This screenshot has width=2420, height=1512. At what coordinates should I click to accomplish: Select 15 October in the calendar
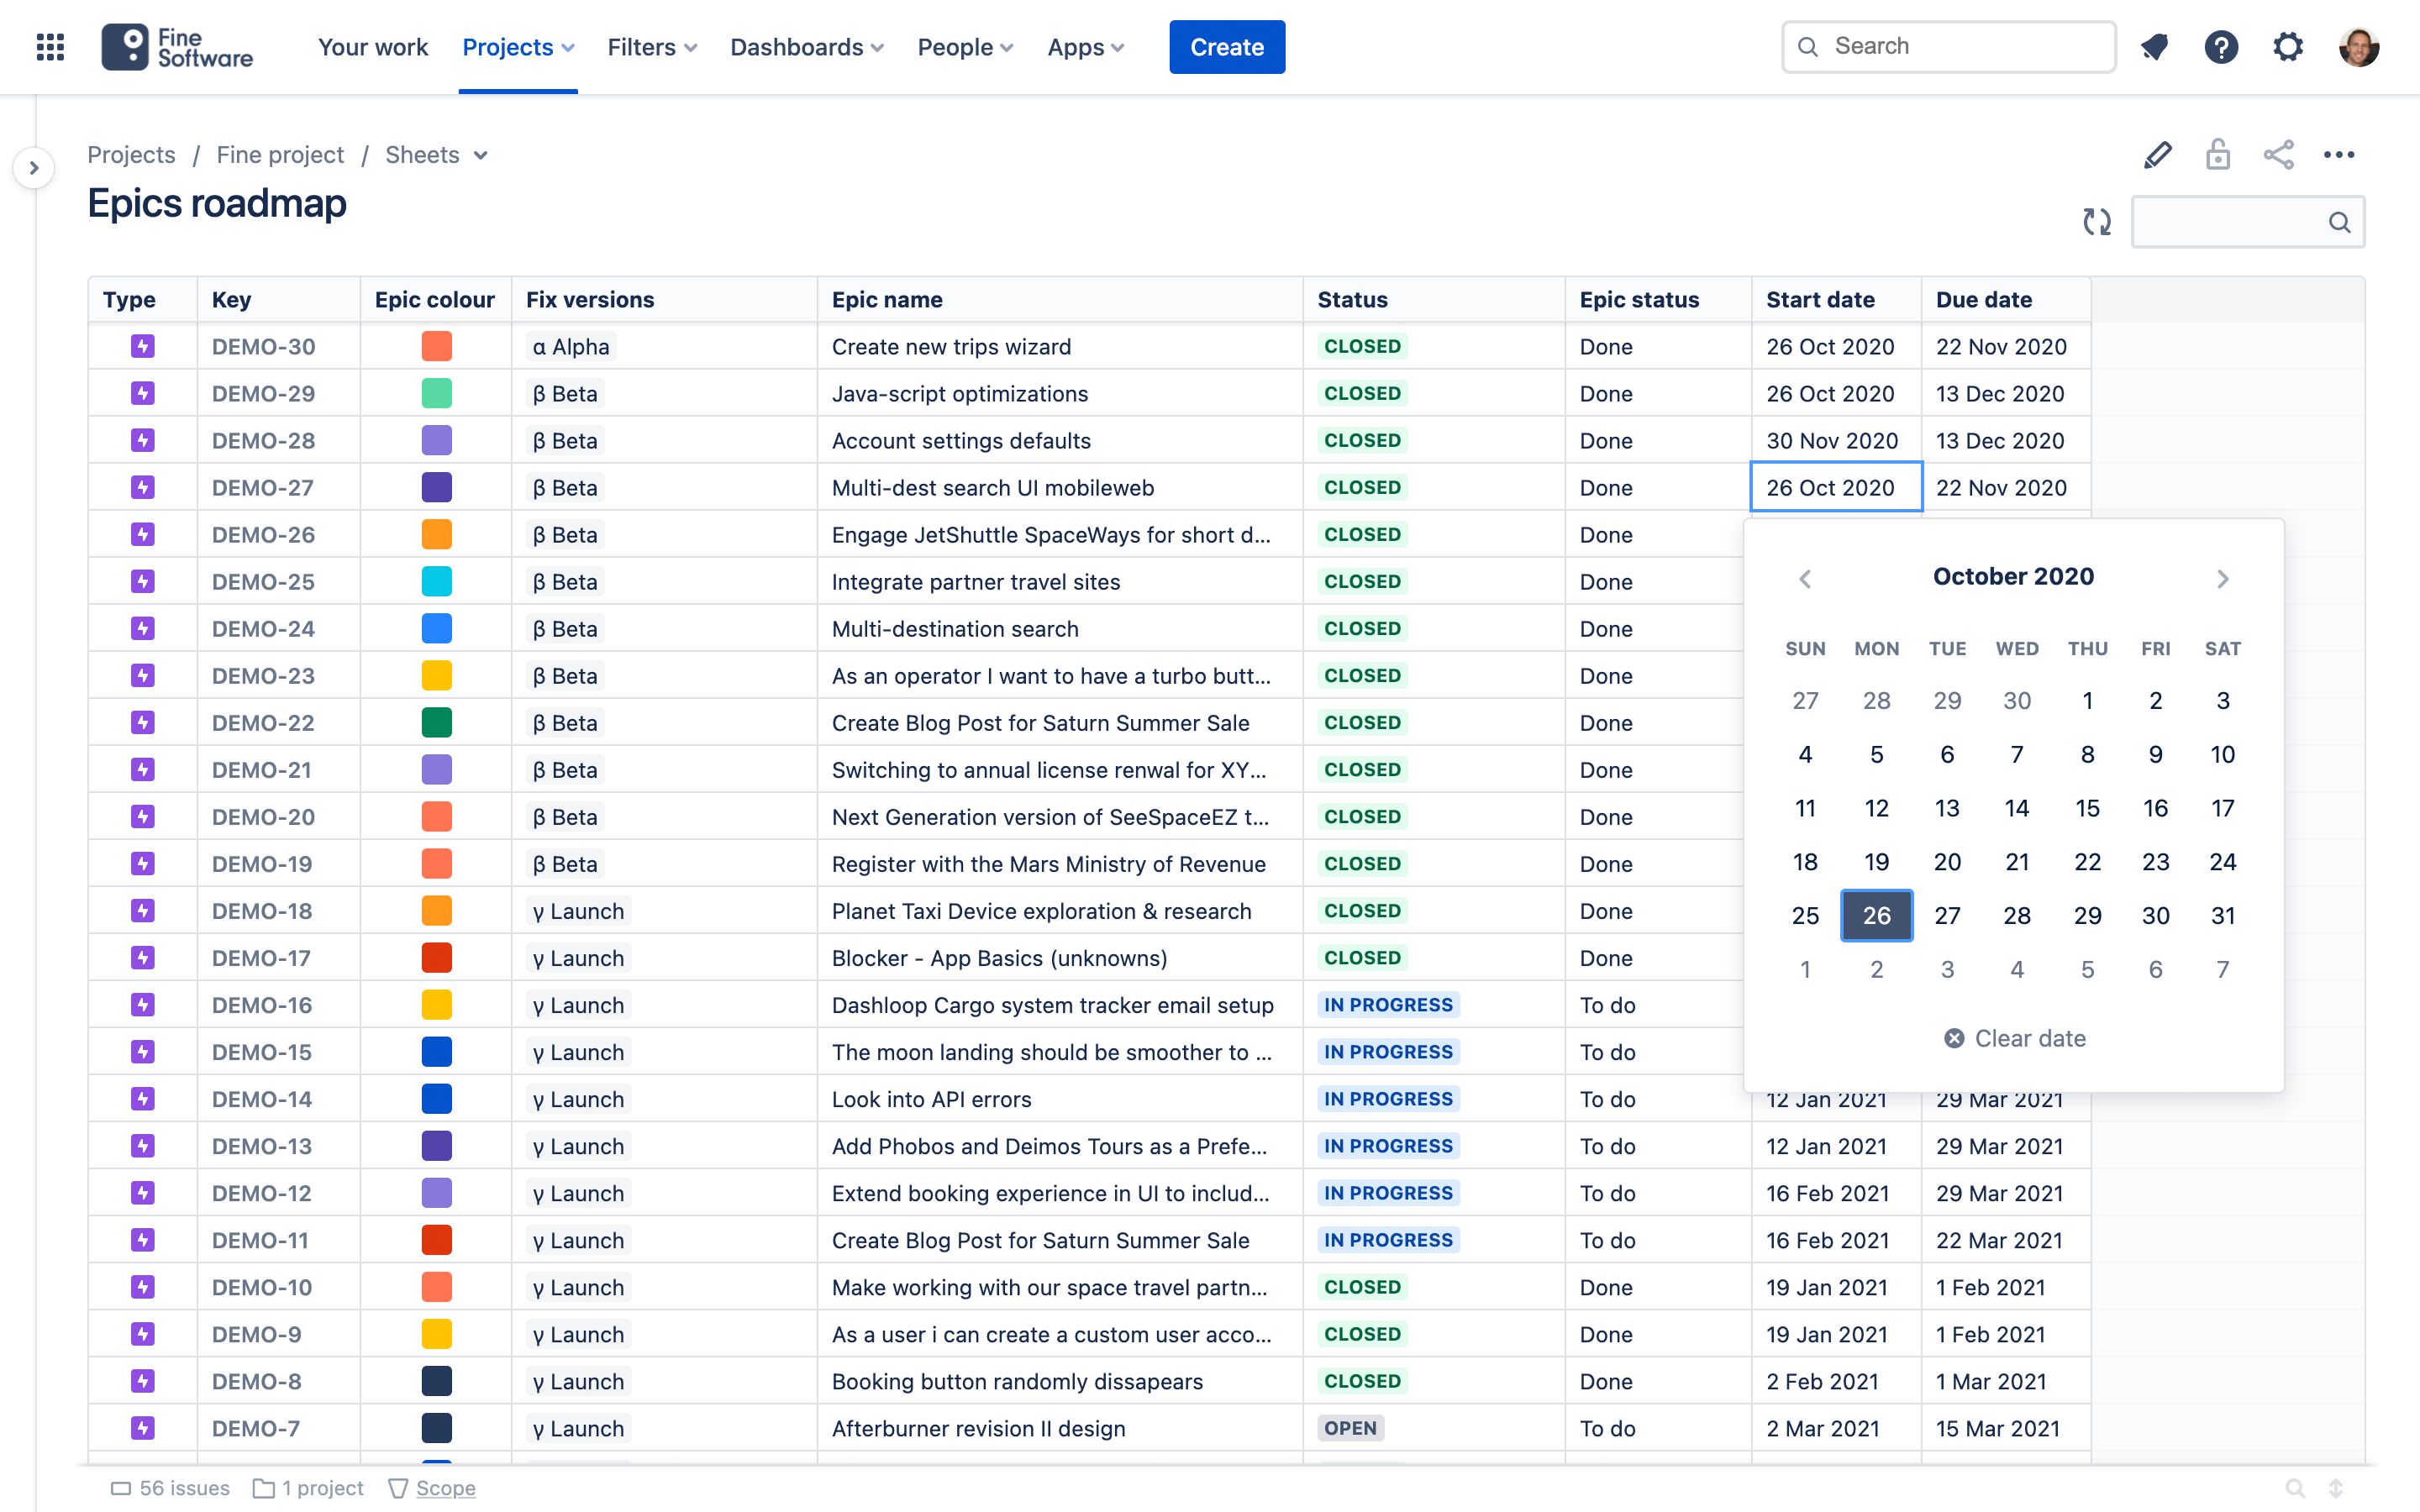[2087, 808]
